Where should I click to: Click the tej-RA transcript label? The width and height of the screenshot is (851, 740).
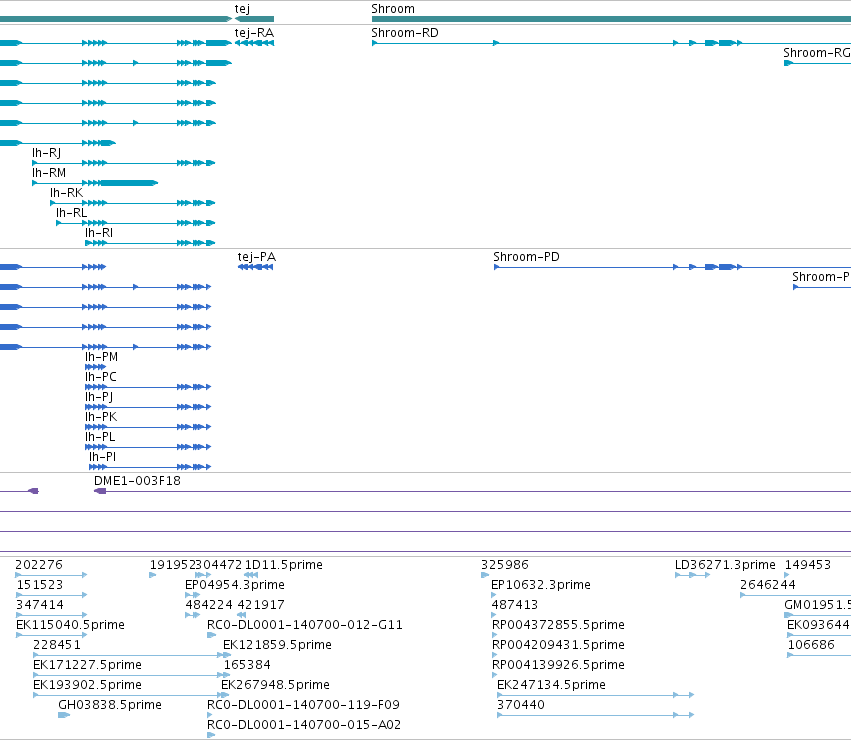click(254, 33)
